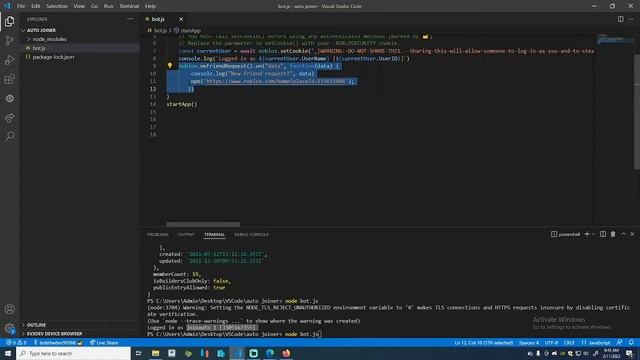Image resolution: width=640 pixels, height=360 pixels.
Task: Open the Terminal menu
Action: 129,6
